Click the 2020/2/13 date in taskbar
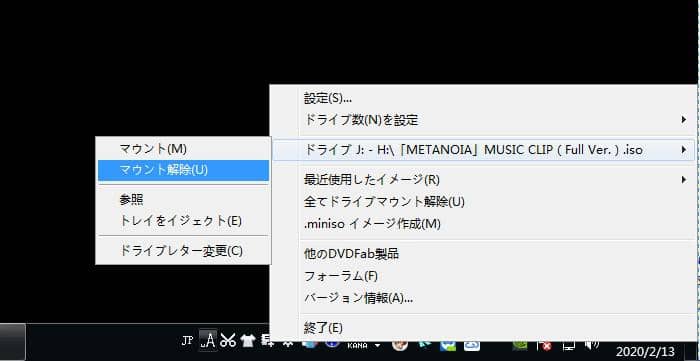Viewport: 700px width, 361px height. 646,352
